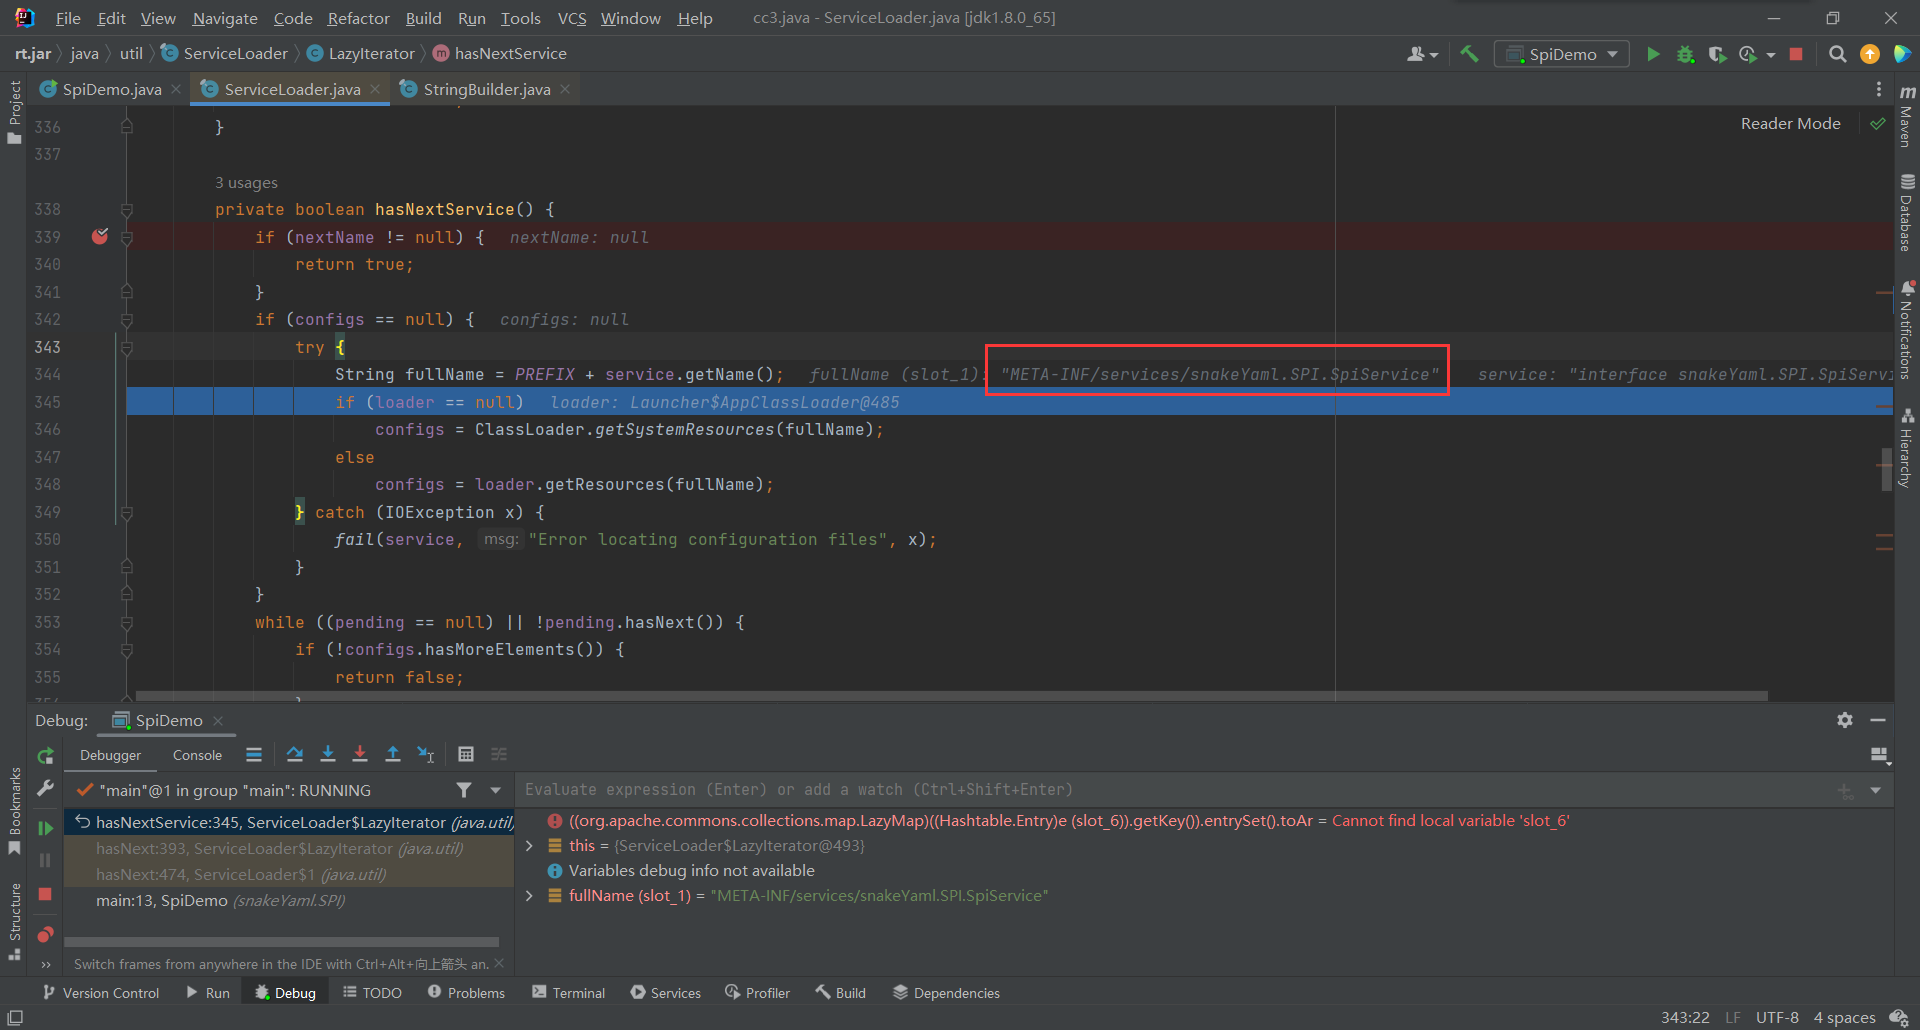Toggle the Hierarchy tool window
Screen dimensions: 1920x1030
[1907, 448]
